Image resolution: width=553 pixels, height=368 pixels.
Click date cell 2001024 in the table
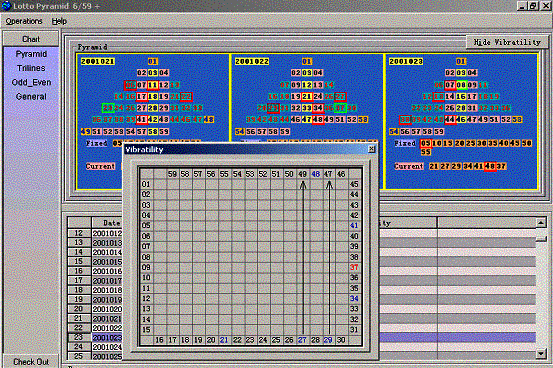click(x=107, y=347)
